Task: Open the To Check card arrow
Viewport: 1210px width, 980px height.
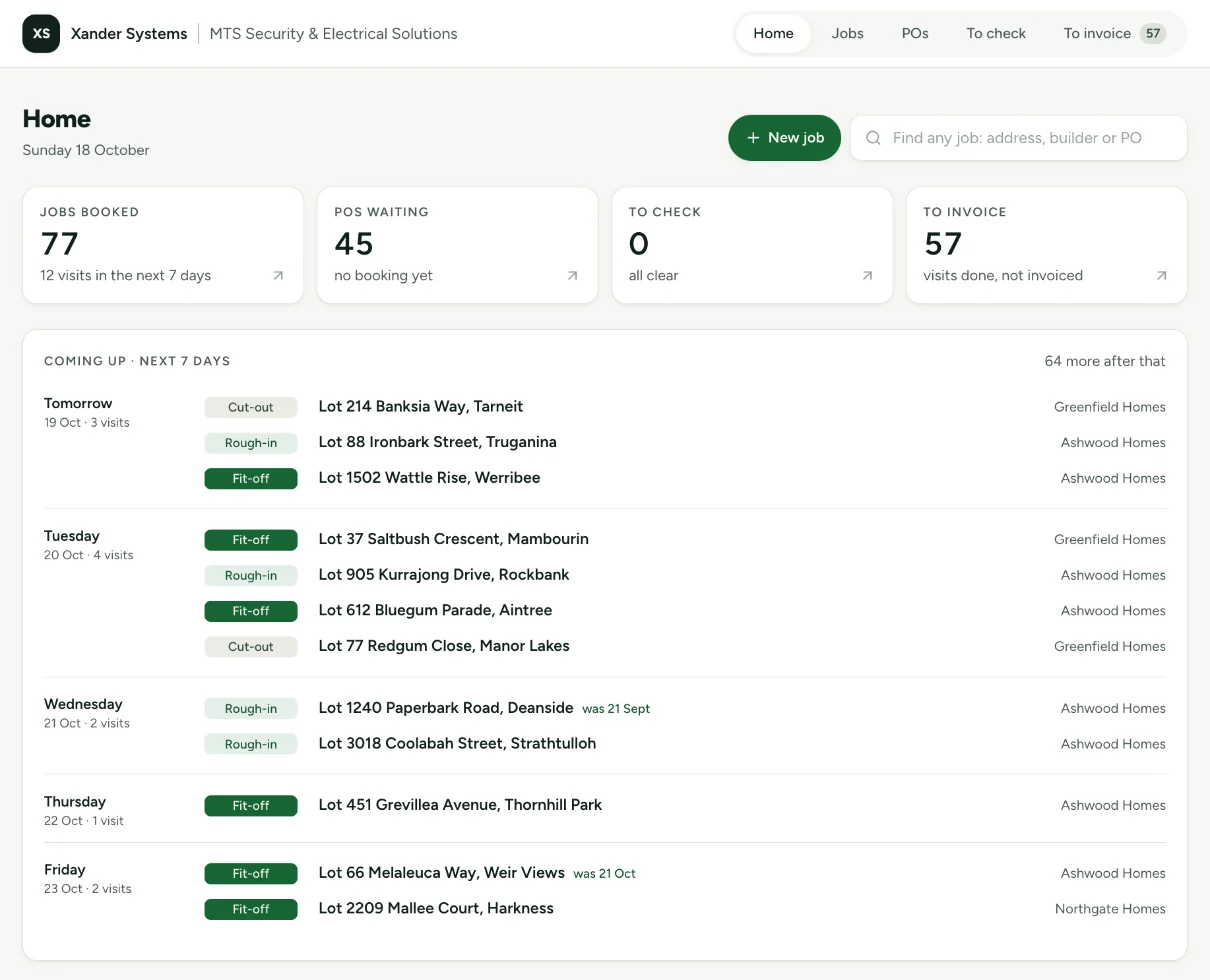Action: (867, 276)
